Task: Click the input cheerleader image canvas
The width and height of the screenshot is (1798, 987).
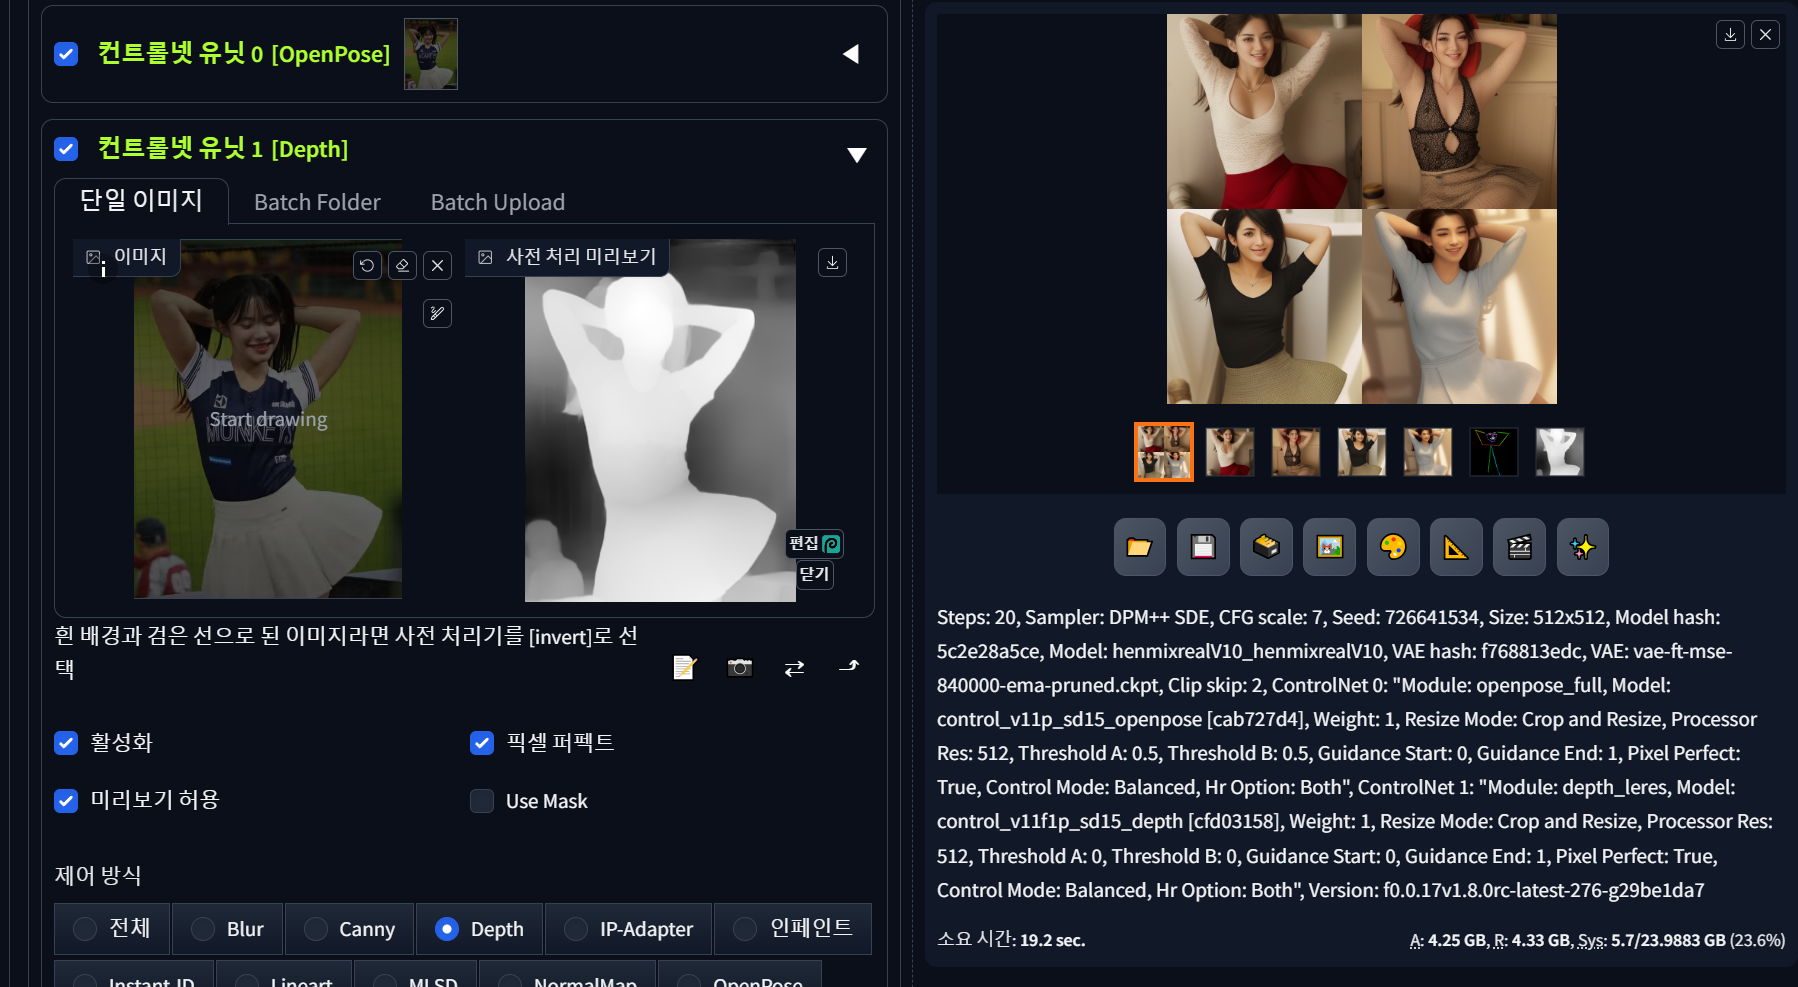Action: click(x=268, y=420)
